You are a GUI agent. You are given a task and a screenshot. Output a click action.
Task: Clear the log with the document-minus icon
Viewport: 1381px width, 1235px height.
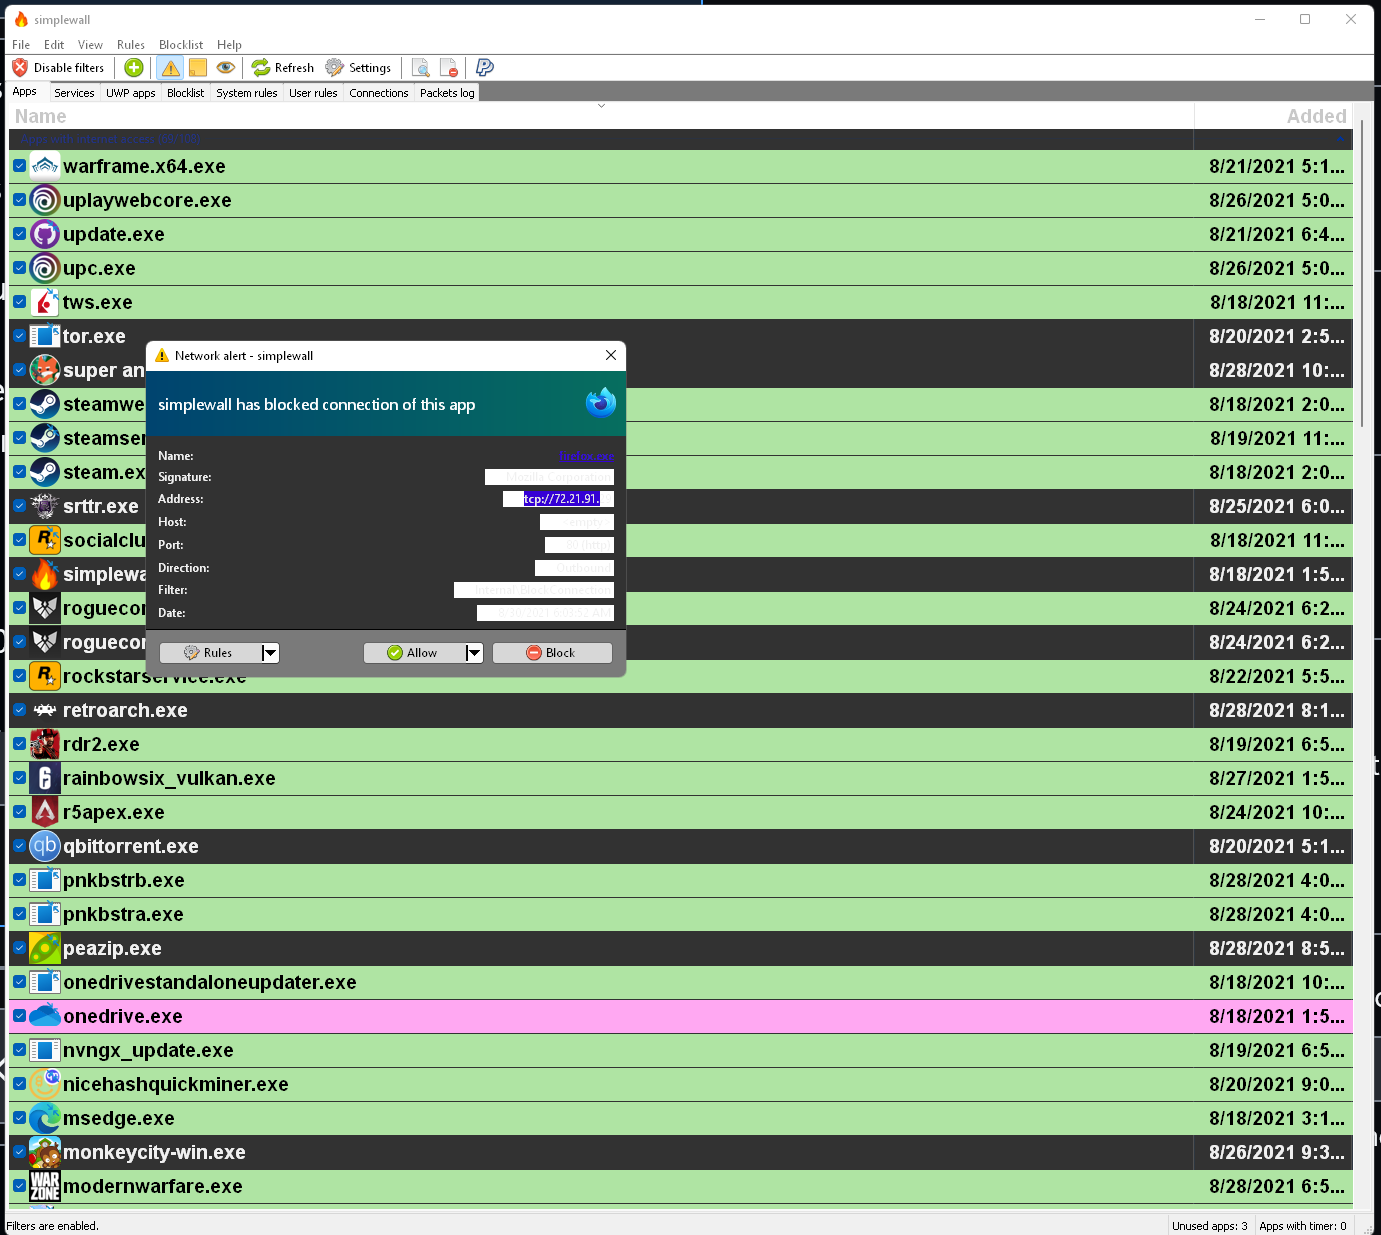click(x=449, y=67)
